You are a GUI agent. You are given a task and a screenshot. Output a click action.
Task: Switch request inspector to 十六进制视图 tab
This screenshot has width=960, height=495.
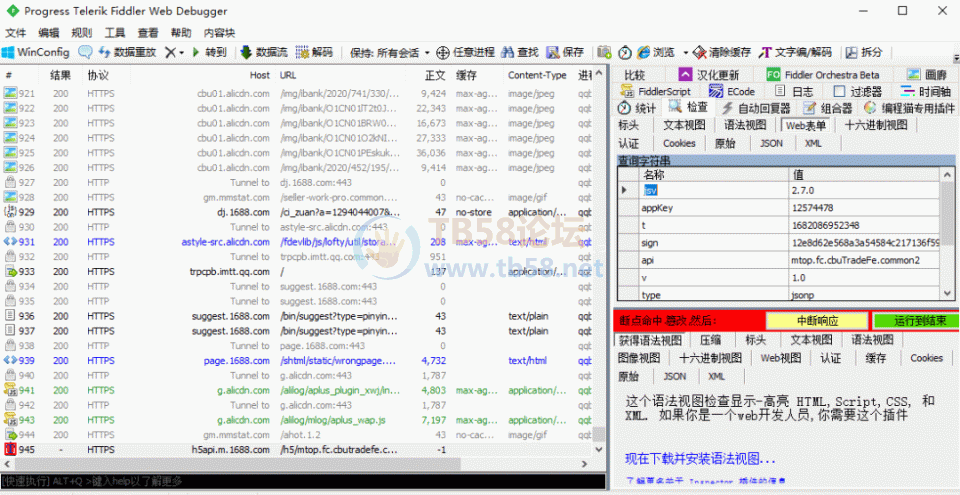tap(876, 125)
